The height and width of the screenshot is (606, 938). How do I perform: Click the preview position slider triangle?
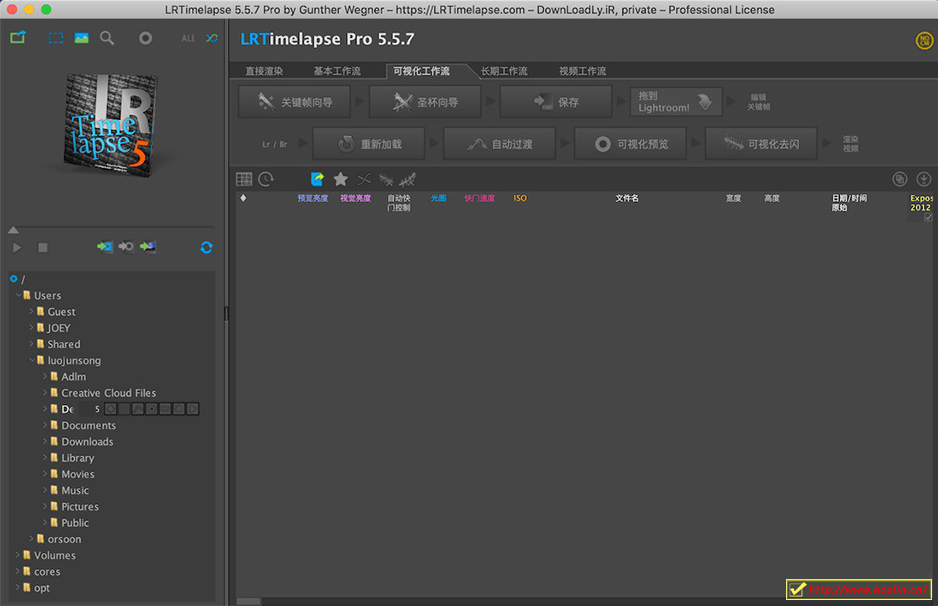click(x=13, y=230)
